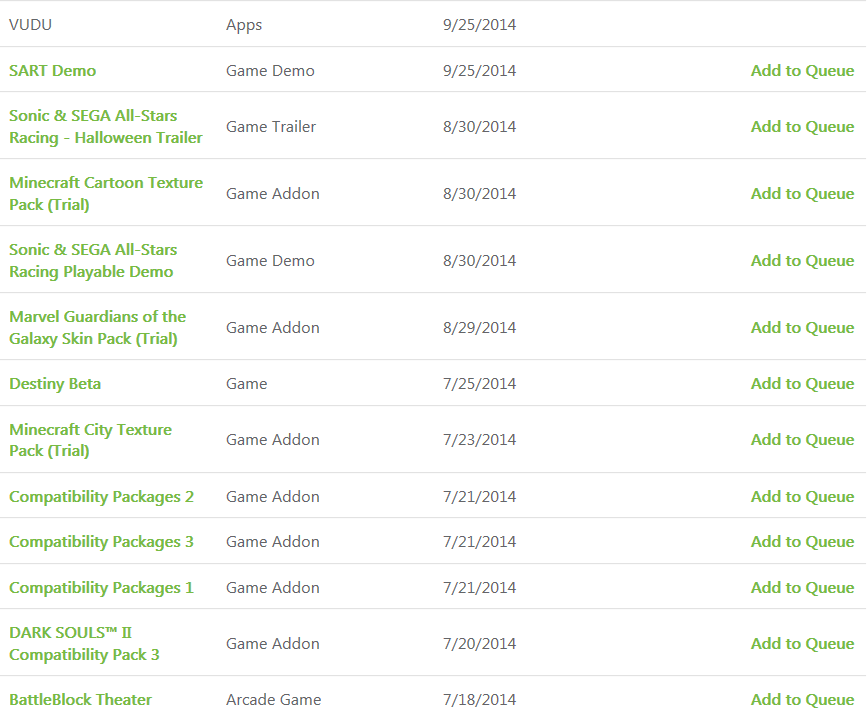Add the Halloween Trailer to queue
The image size is (867, 717).
pyautogui.click(x=802, y=127)
